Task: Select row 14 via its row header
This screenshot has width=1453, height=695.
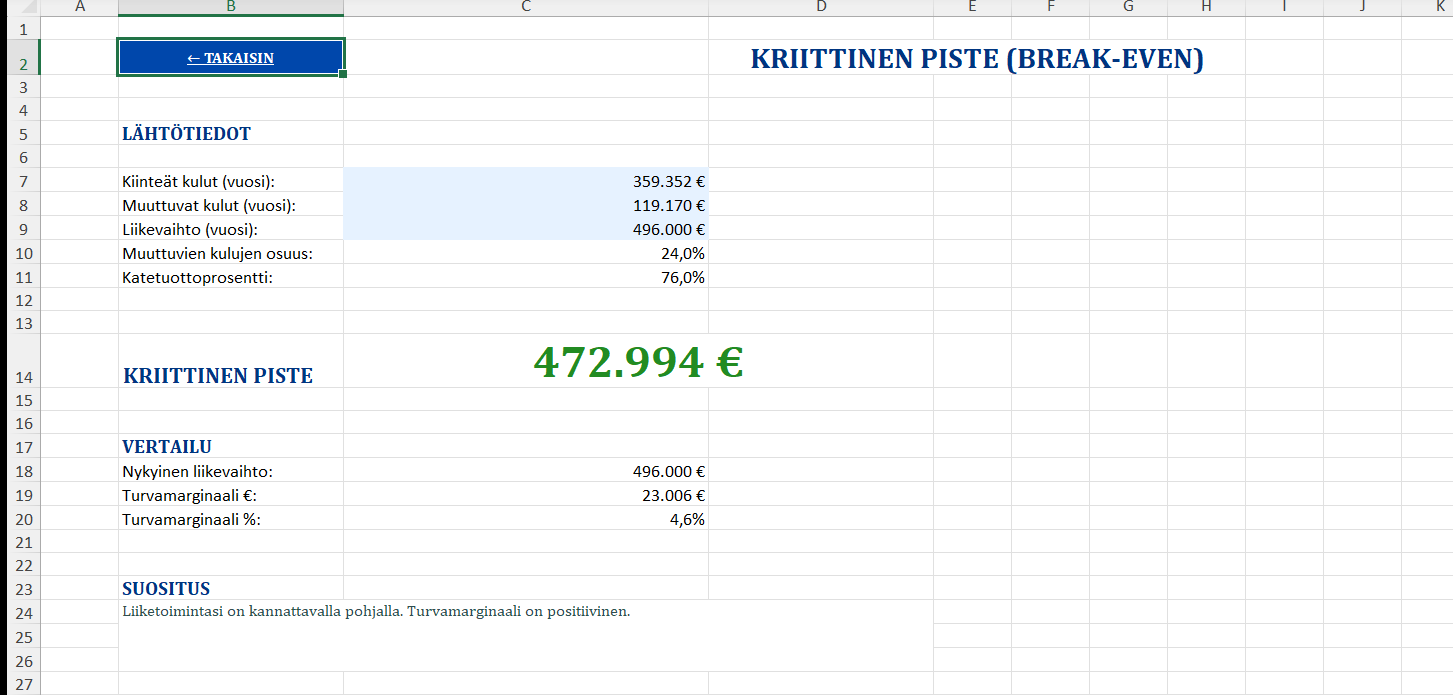Action: click(x=23, y=377)
